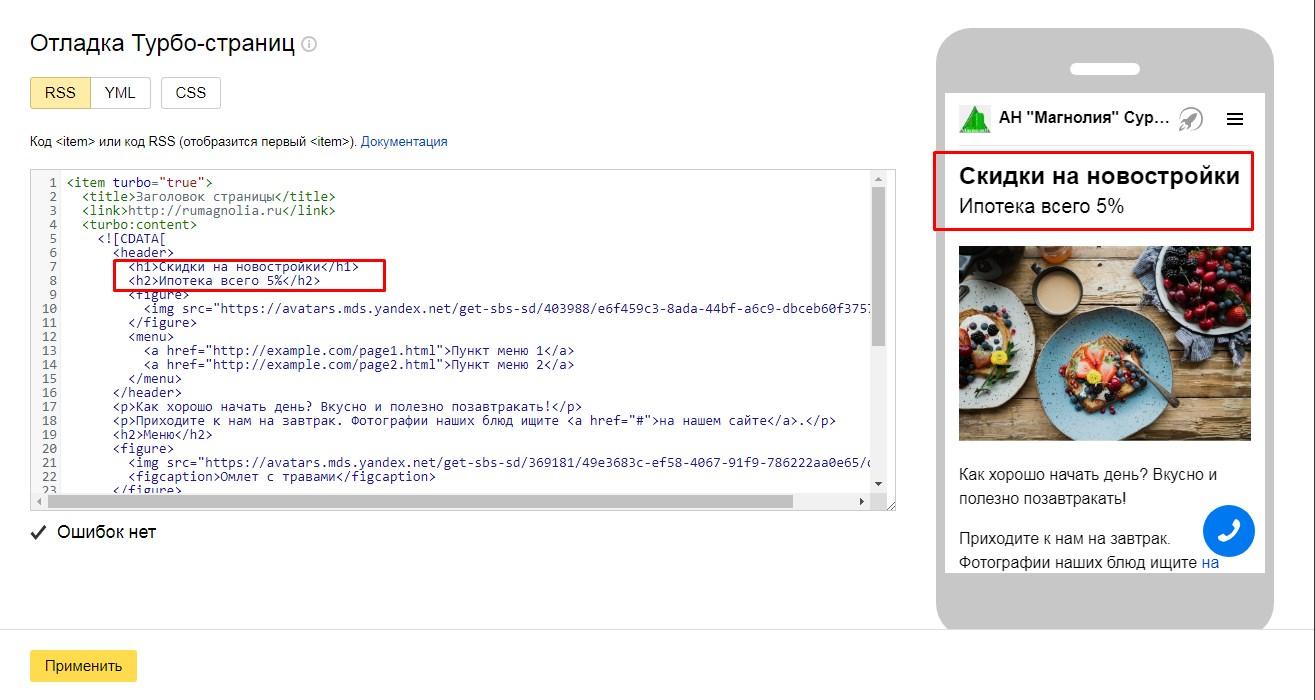
Task: Click the horizontal scrollbar under the code
Action: [x=420, y=501]
